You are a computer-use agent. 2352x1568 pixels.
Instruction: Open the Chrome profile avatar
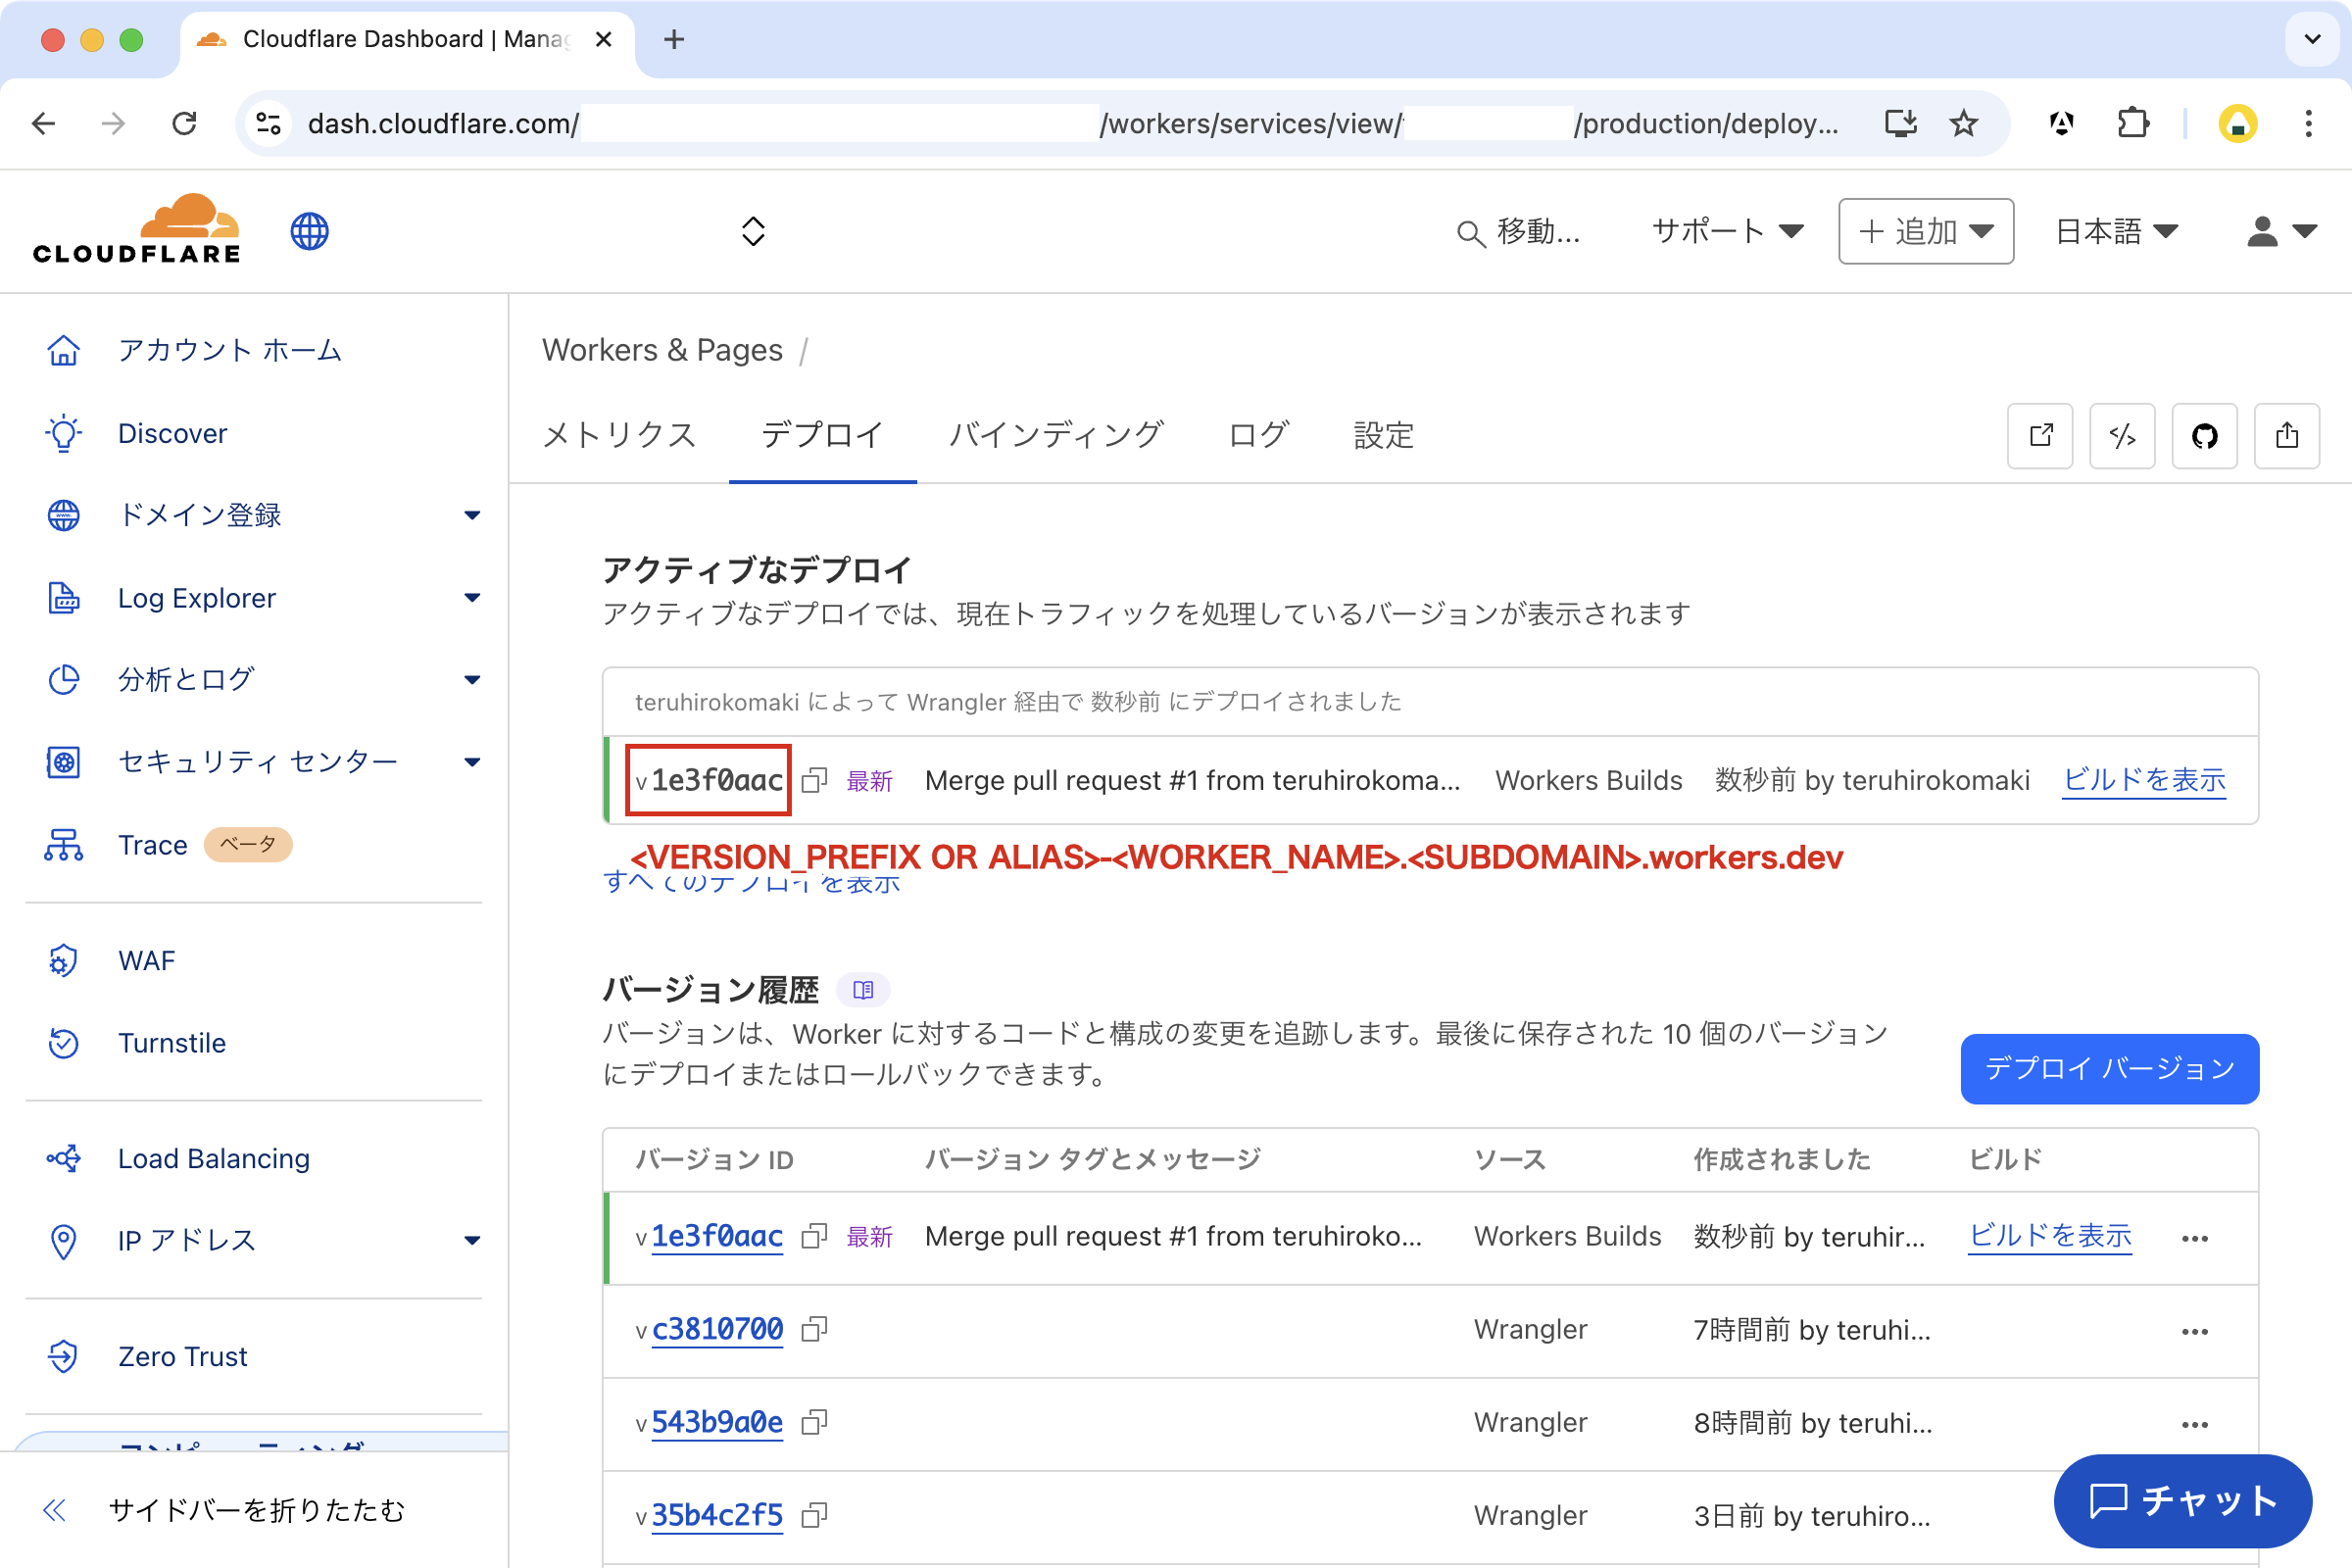tap(2238, 123)
